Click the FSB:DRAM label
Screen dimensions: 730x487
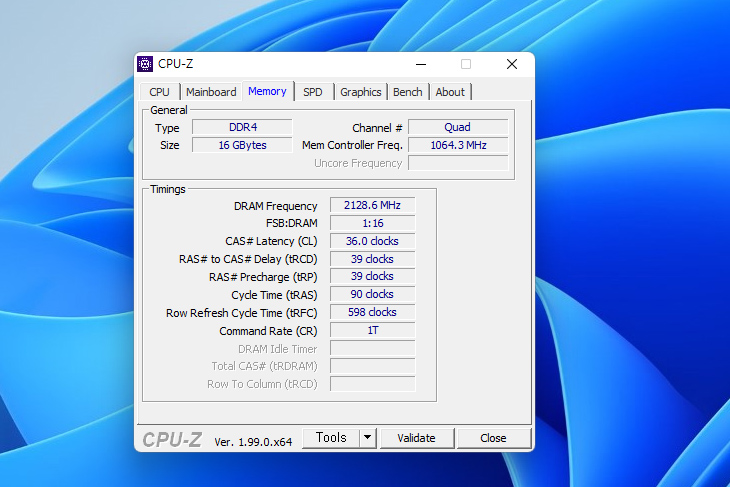291,223
